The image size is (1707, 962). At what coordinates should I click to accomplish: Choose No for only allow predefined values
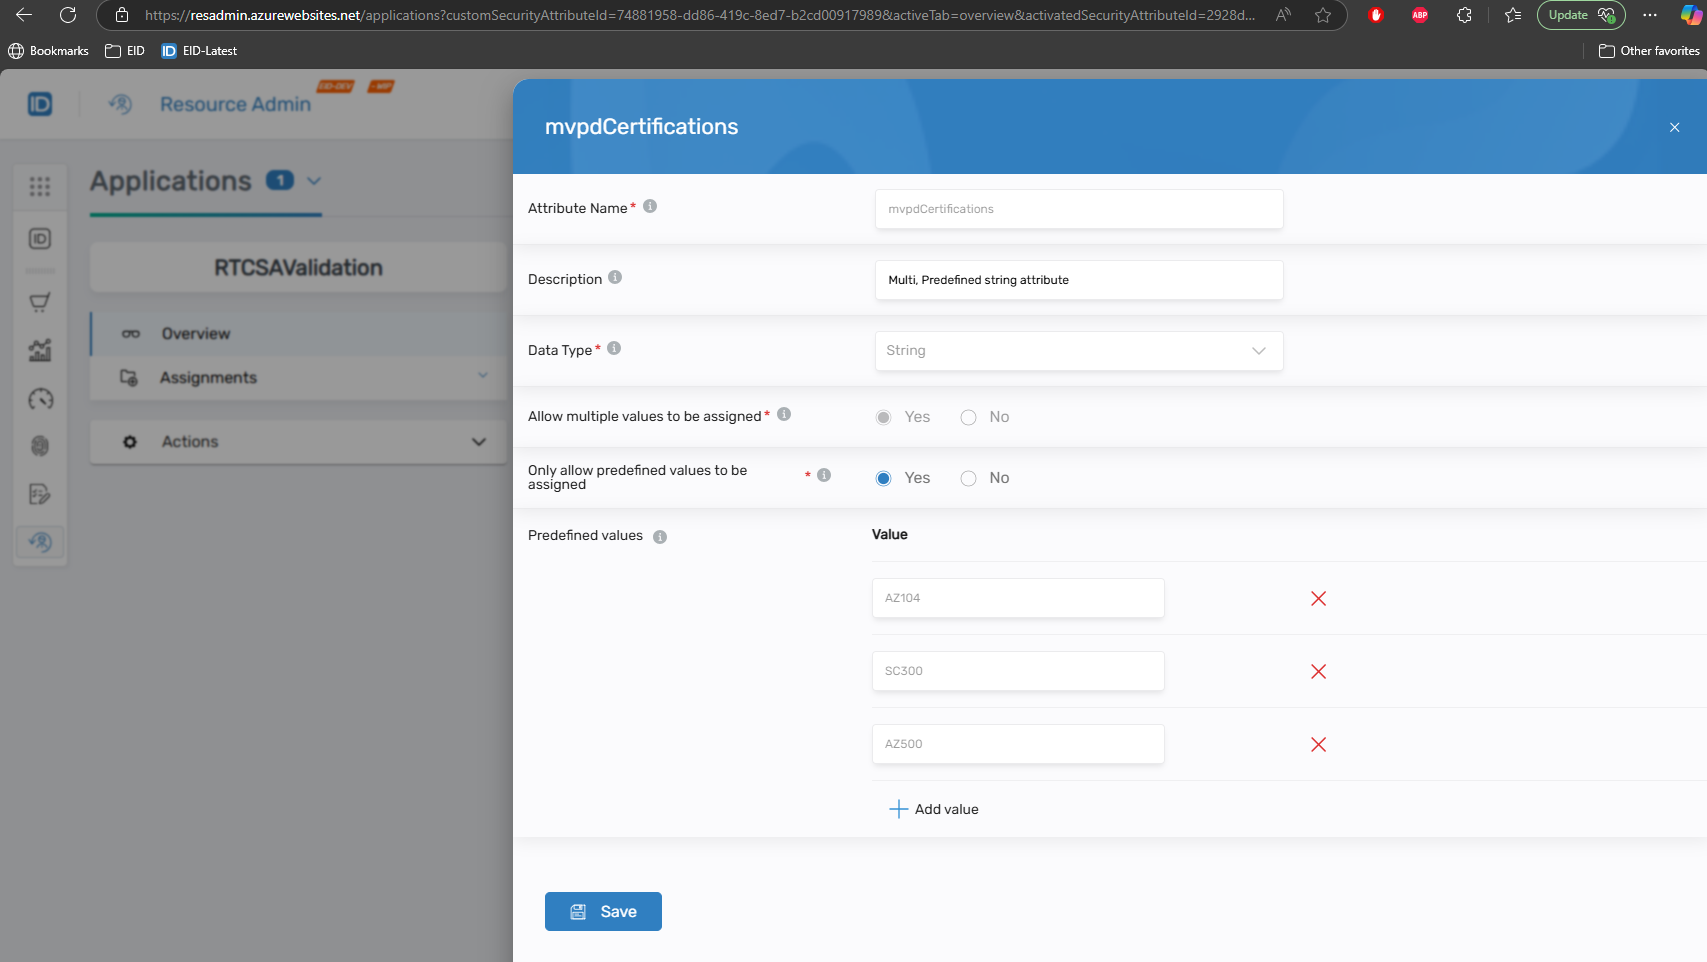tap(968, 478)
